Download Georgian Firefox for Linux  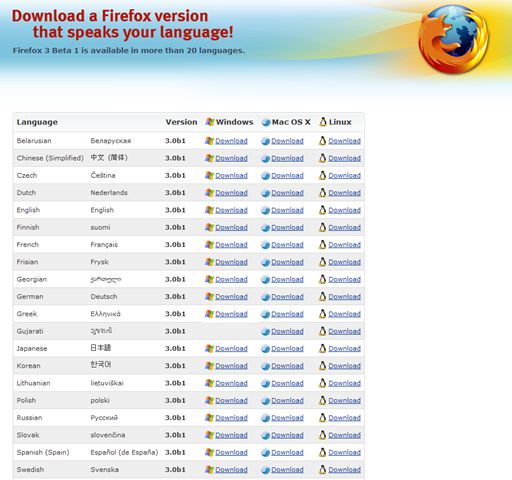tap(344, 280)
